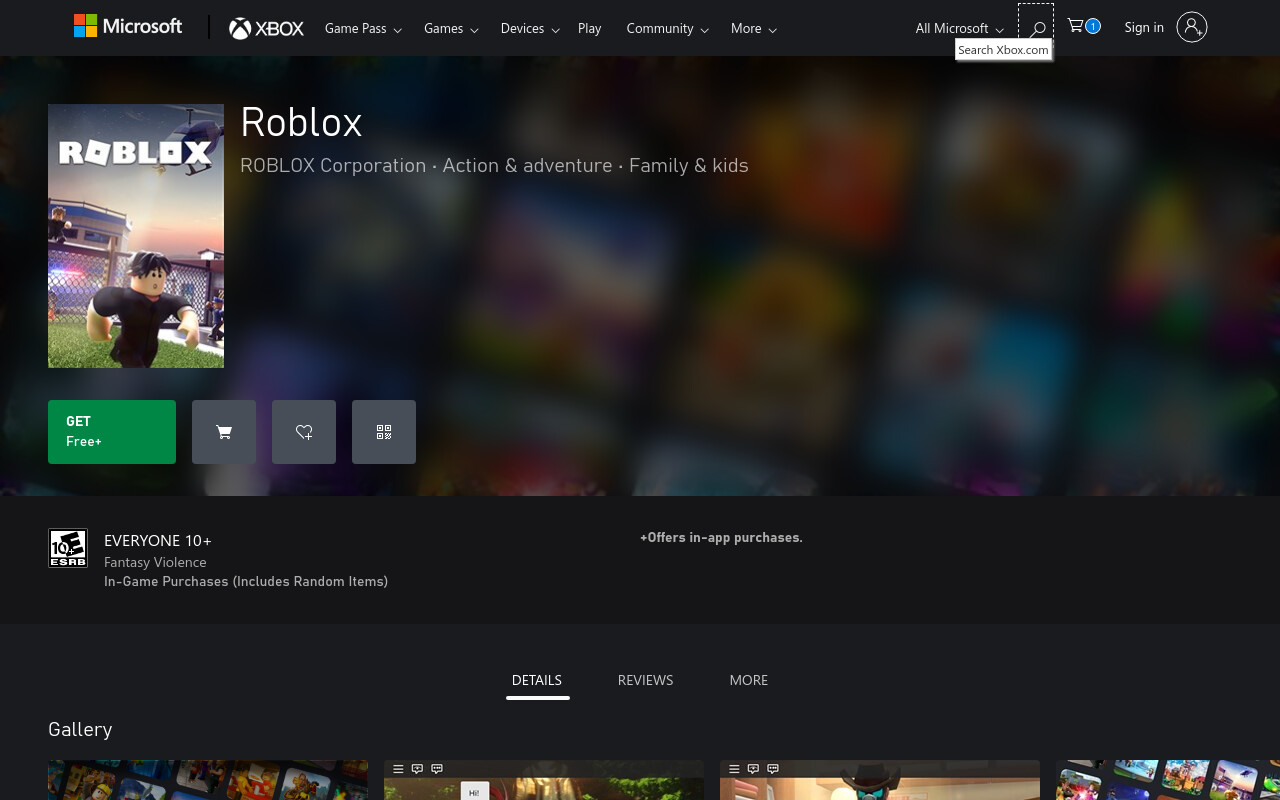Click the Roblox box art image
Image resolution: width=1280 pixels, height=800 pixels.
136,236
